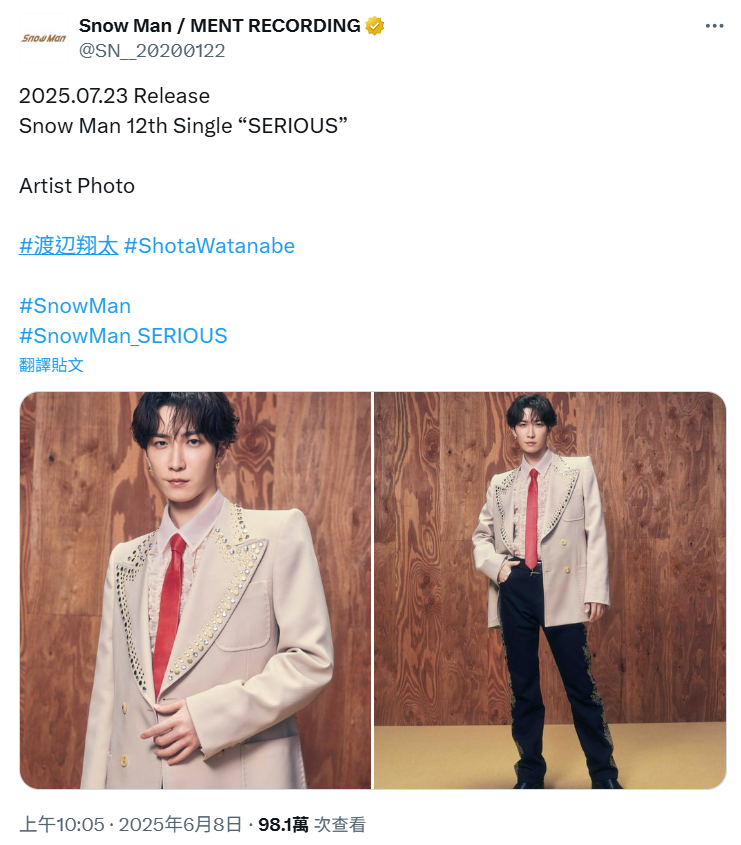The image size is (741, 845).
Task: Open the #渡辺翔太 hashtag
Action: (x=68, y=246)
